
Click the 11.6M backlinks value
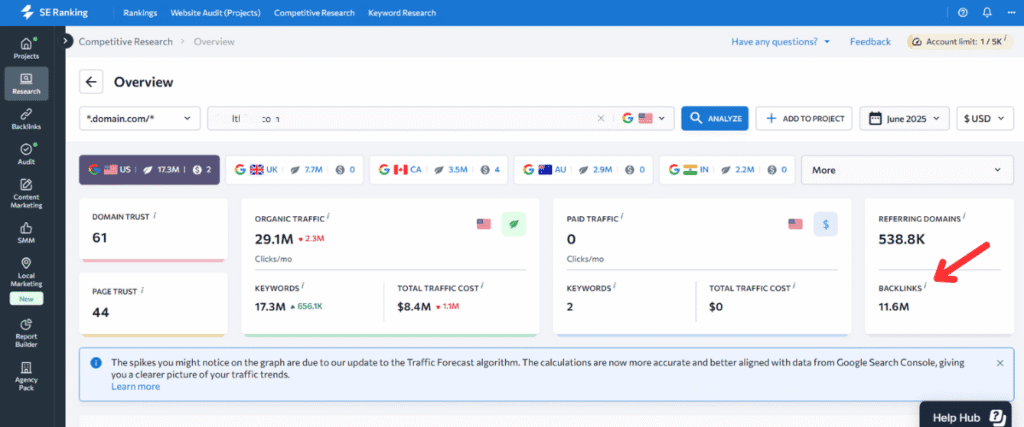pos(894,306)
